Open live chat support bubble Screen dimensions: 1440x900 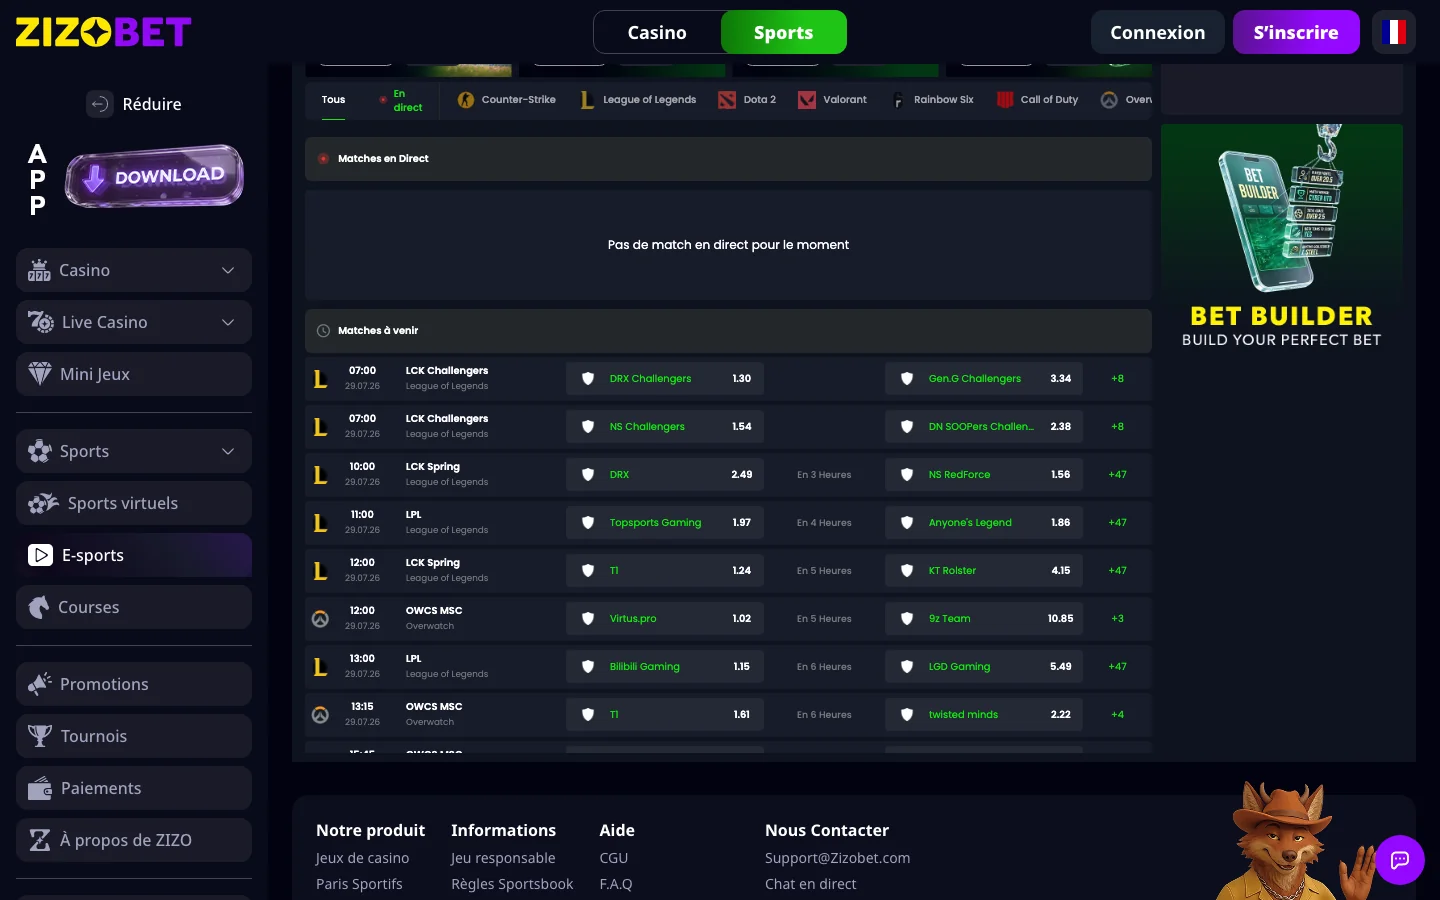(1400, 860)
